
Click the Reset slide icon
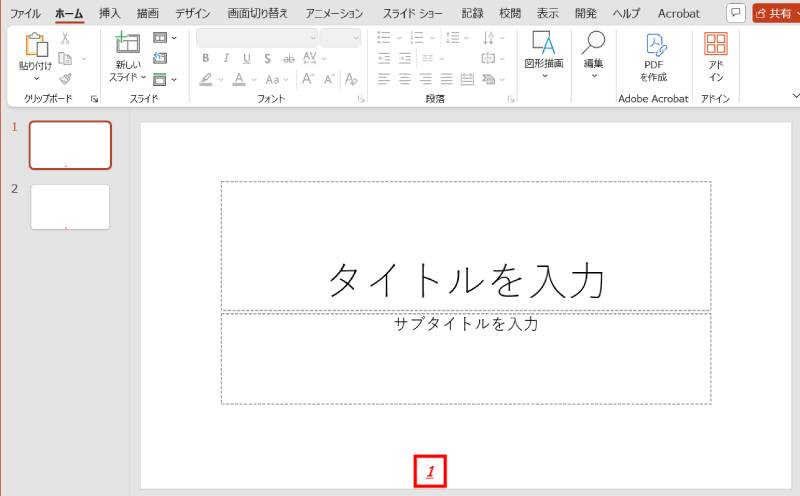click(160, 58)
